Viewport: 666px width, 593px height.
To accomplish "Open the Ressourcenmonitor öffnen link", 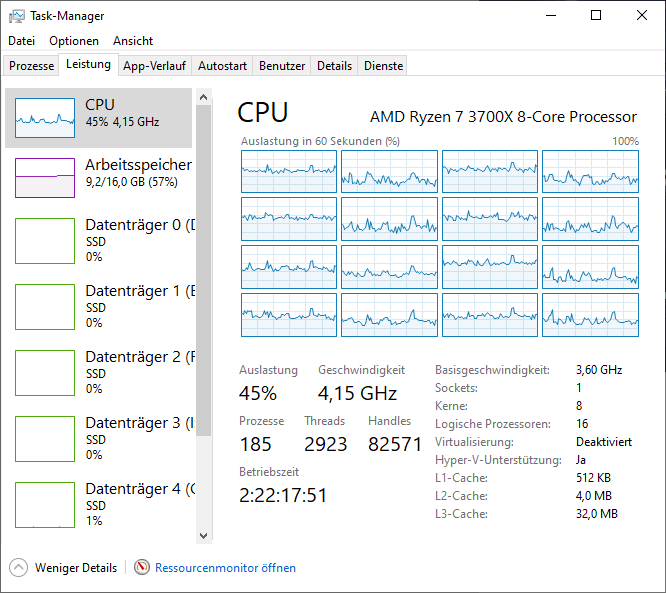I will coord(225,568).
